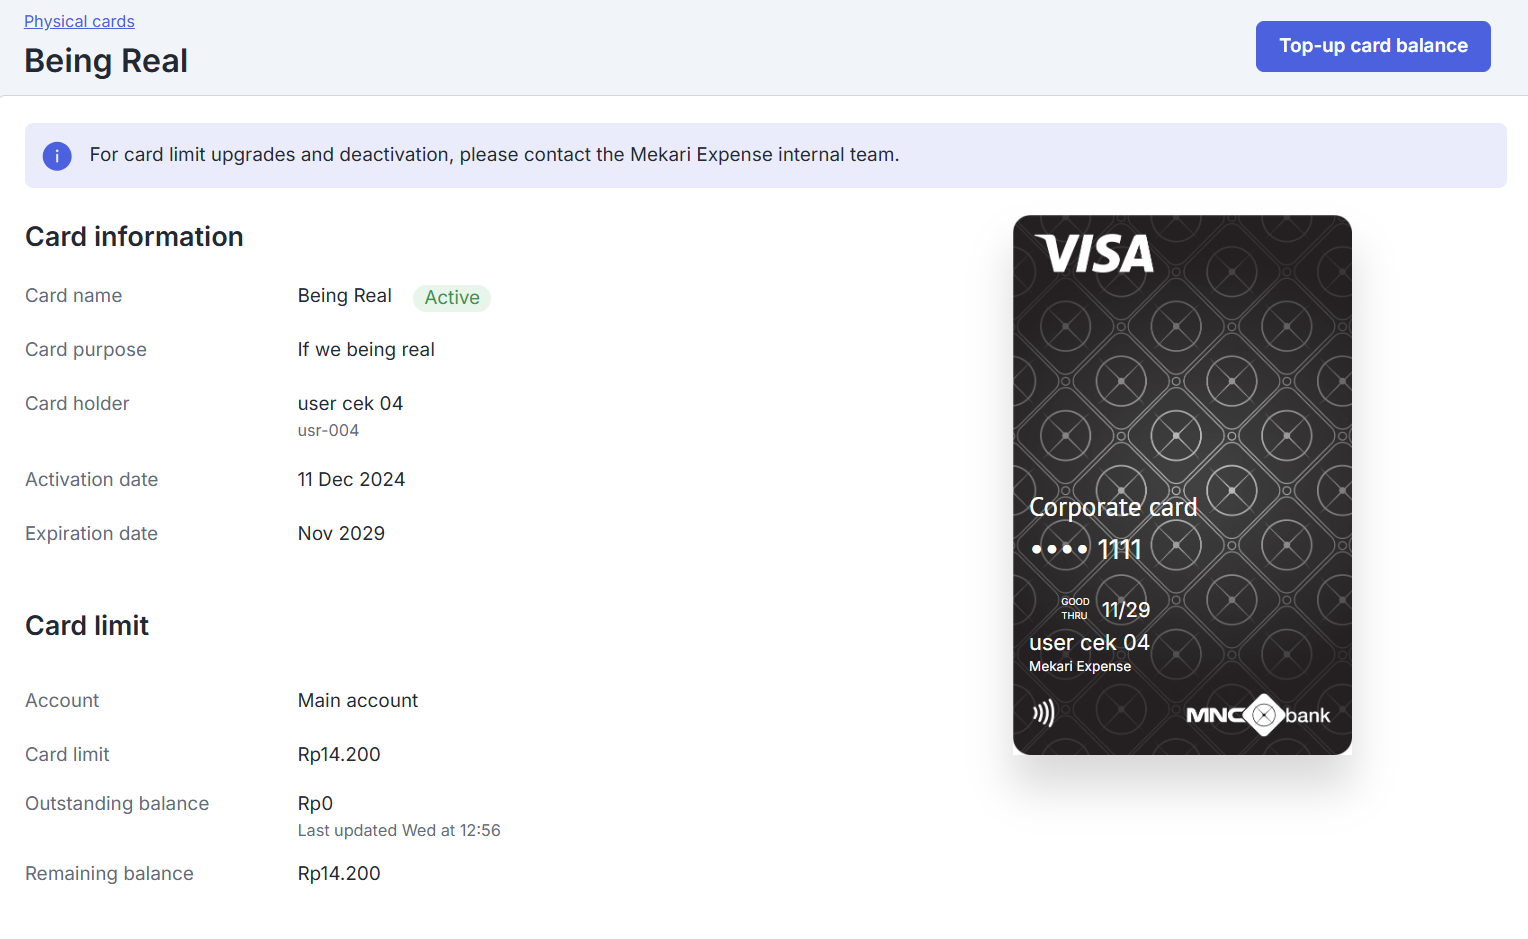Viewport: 1528px width, 939px height.
Task: Click the card name value 'Being Real'
Action: [345, 296]
